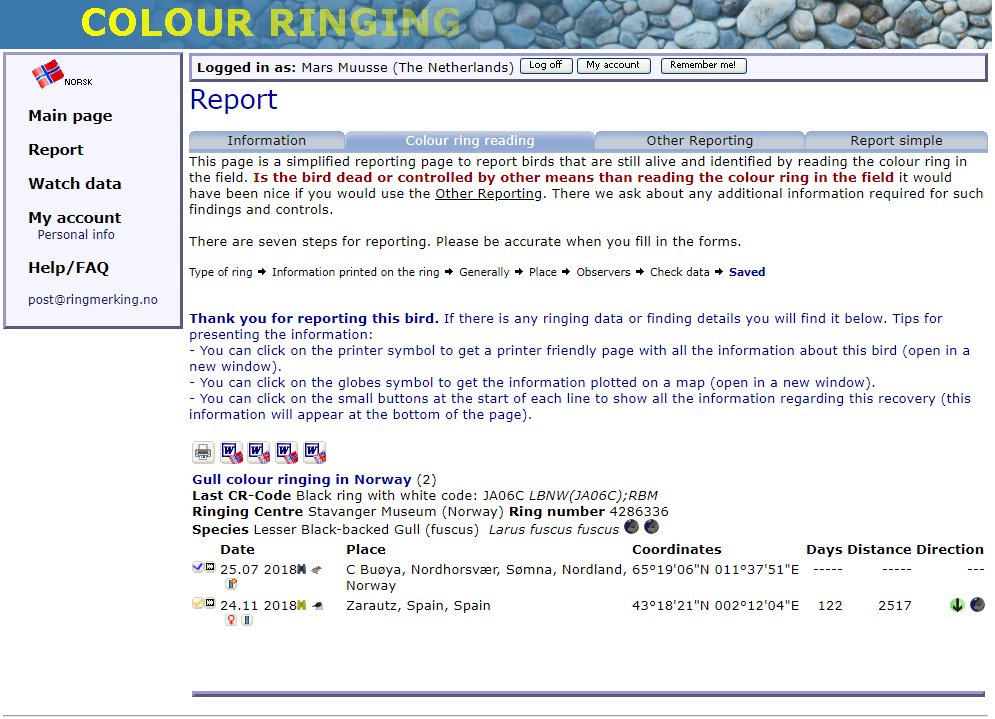Click the second globe icon beside Larus fuscus fuscus
Screen dimensions: 995x719
[x=652, y=527]
